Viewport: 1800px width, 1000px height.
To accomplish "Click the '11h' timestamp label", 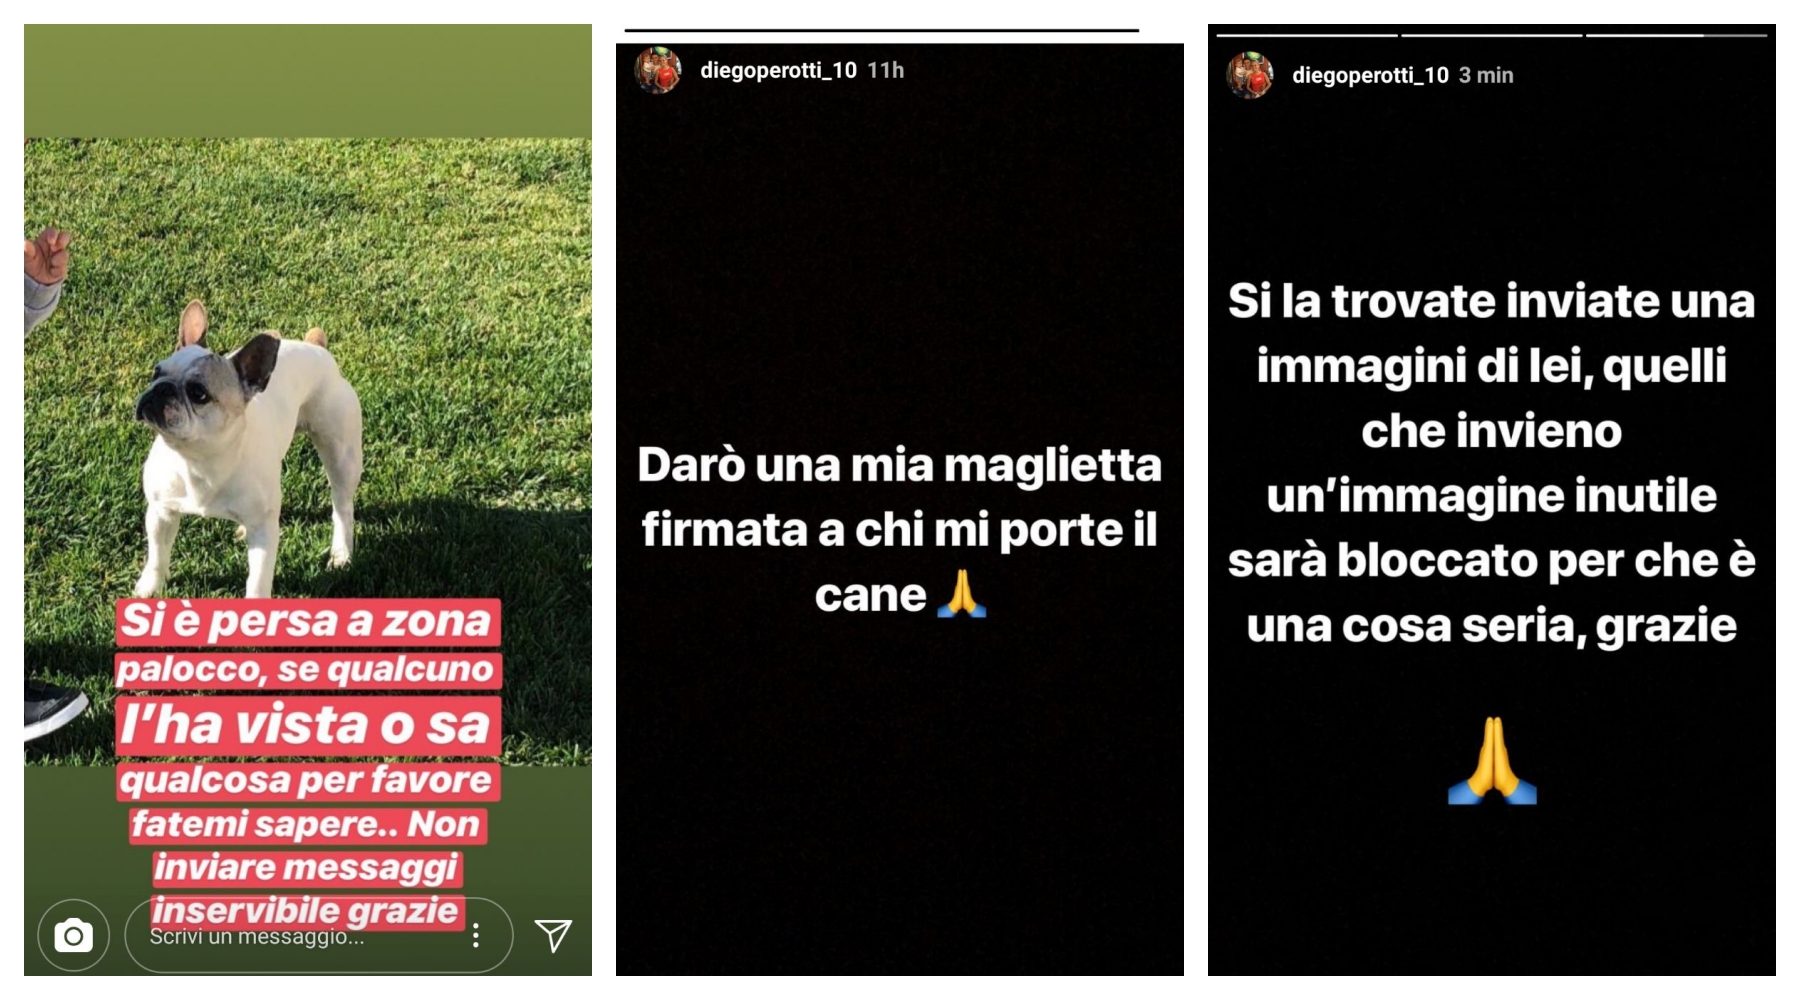I will click(x=885, y=70).
